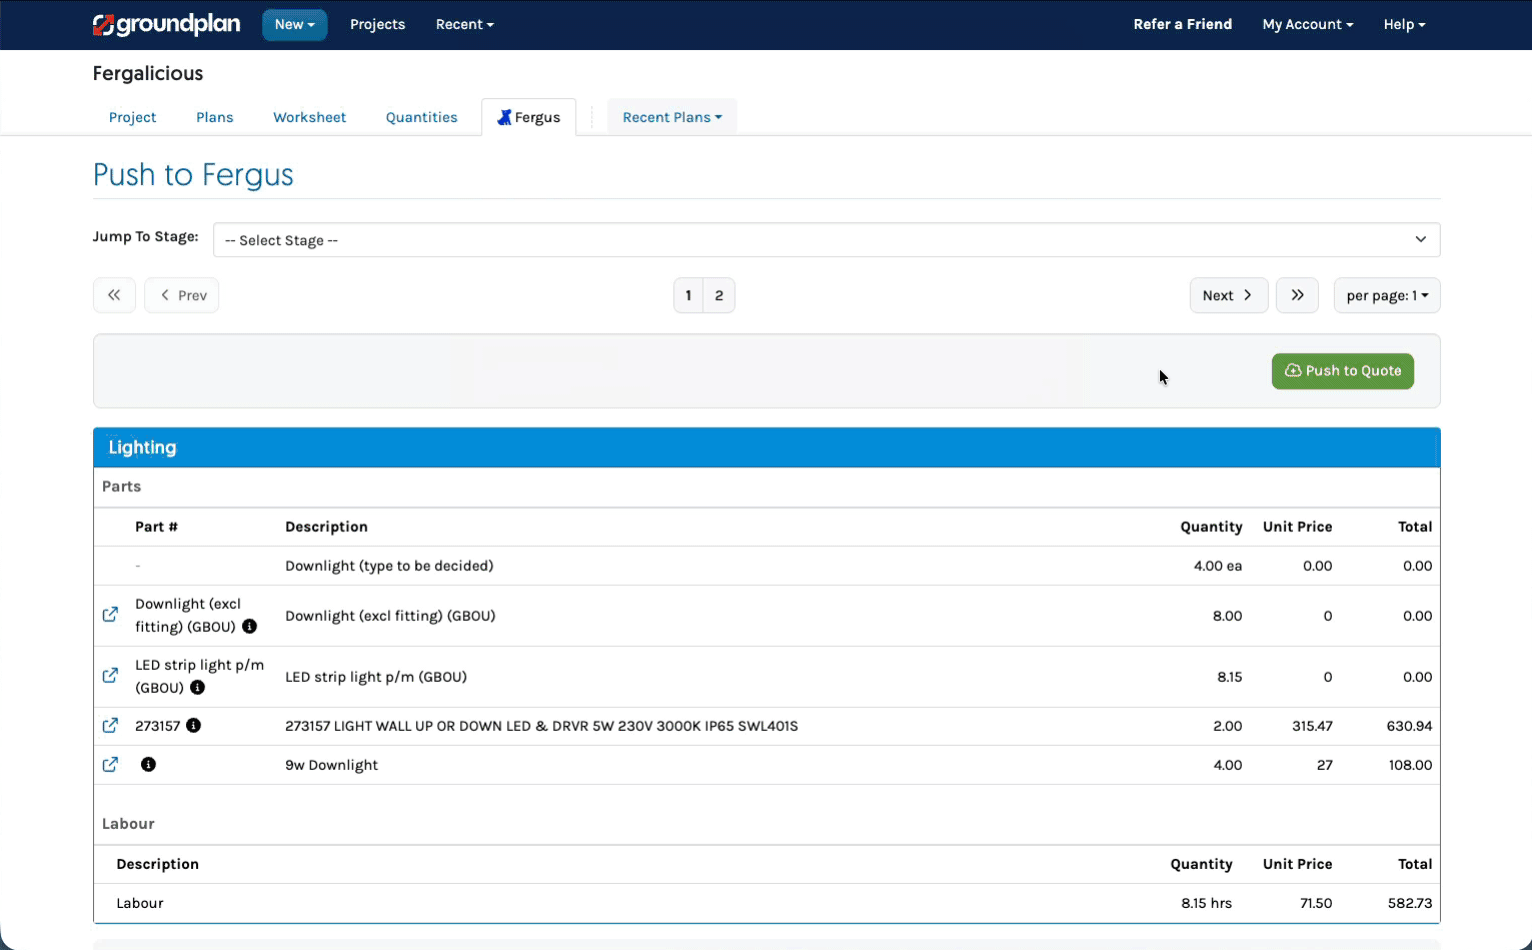Jump to last page double-chevron button
This screenshot has height=950, width=1532.
pos(1297,295)
